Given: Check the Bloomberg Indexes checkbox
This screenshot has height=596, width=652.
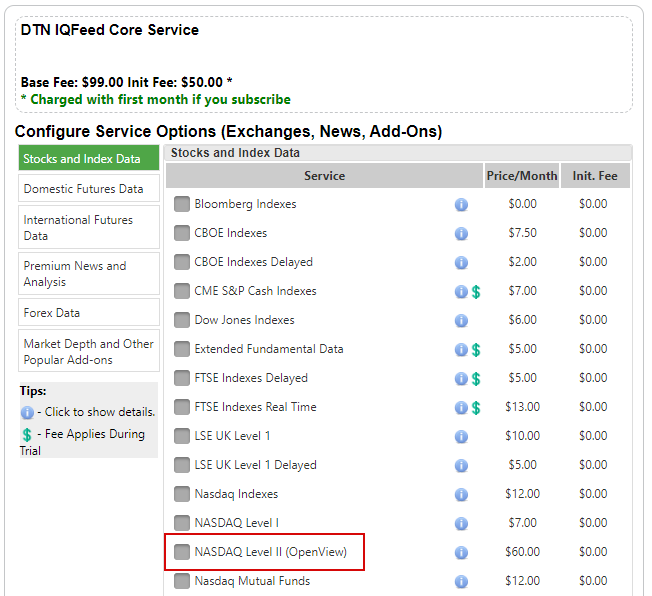Looking at the screenshot, I should [182, 204].
